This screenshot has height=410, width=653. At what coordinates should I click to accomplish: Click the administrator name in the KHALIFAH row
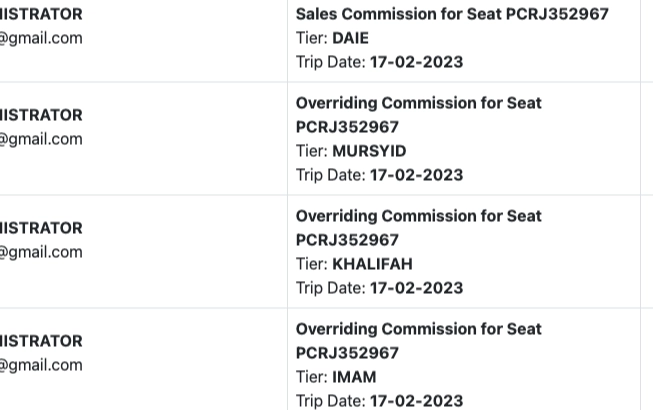(x=41, y=228)
